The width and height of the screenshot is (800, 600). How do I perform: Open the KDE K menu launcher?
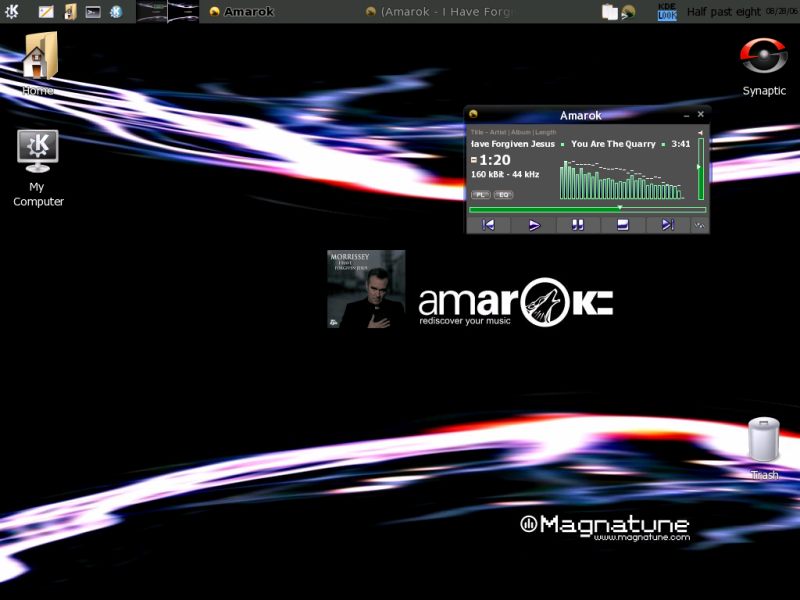(11, 11)
